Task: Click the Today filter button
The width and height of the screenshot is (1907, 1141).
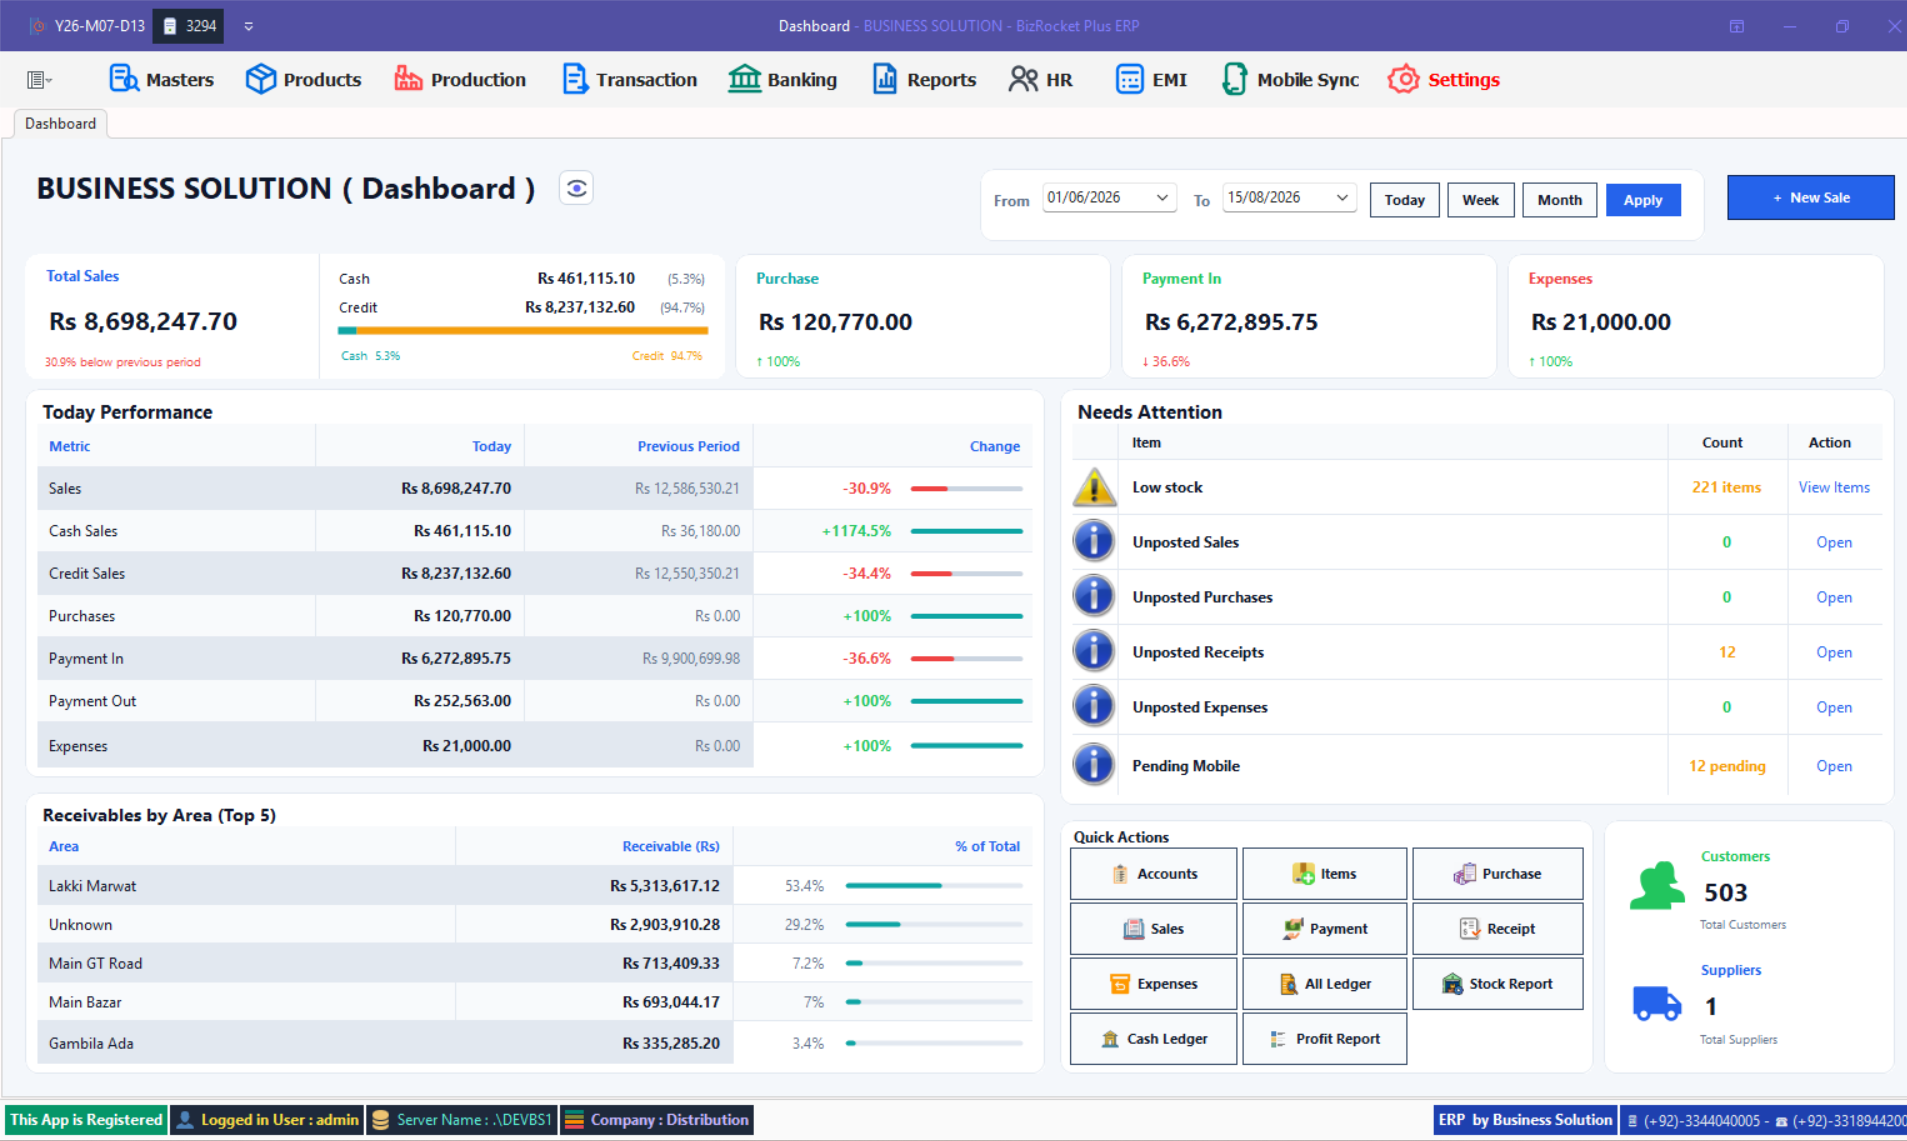Action: pyautogui.click(x=1404, y=200)
